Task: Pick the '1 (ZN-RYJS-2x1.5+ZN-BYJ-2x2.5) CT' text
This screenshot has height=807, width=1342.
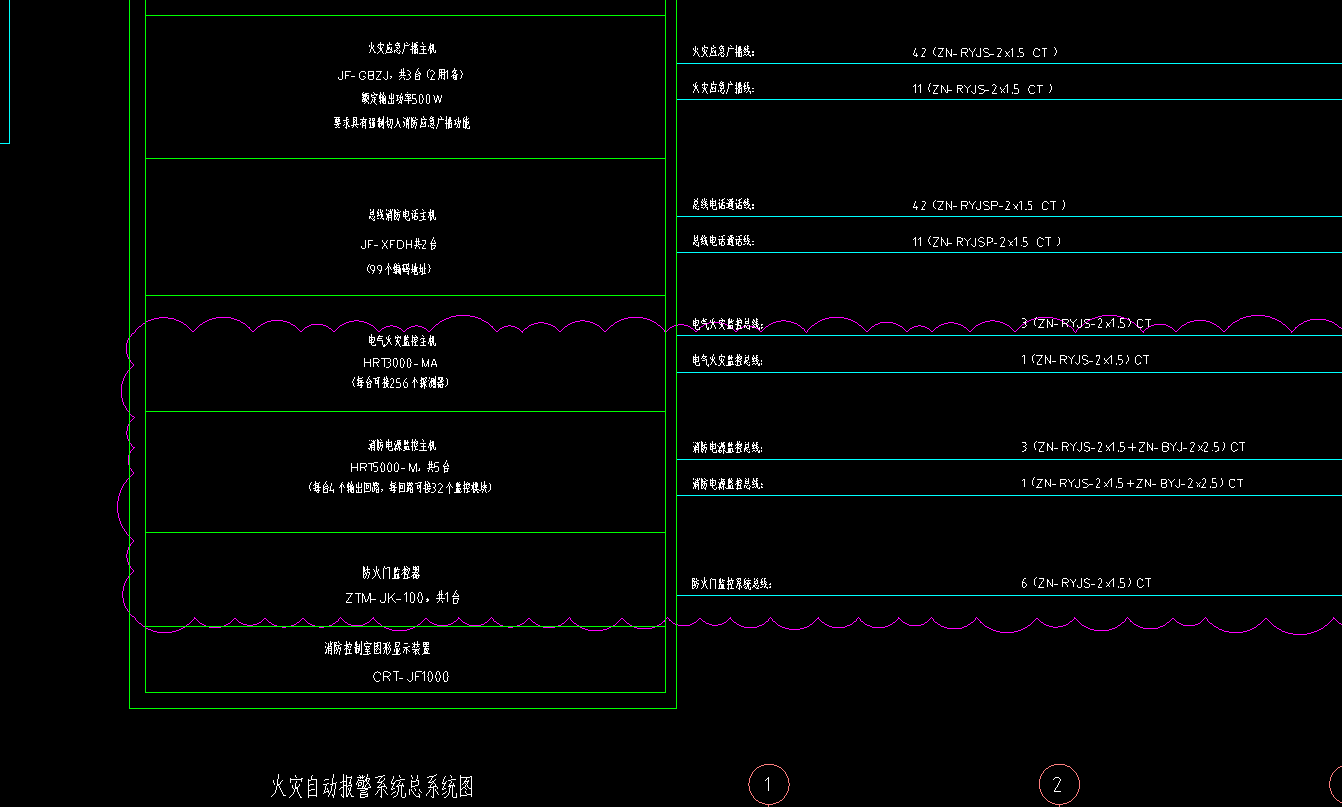Action: click(x=1132, y=484)
